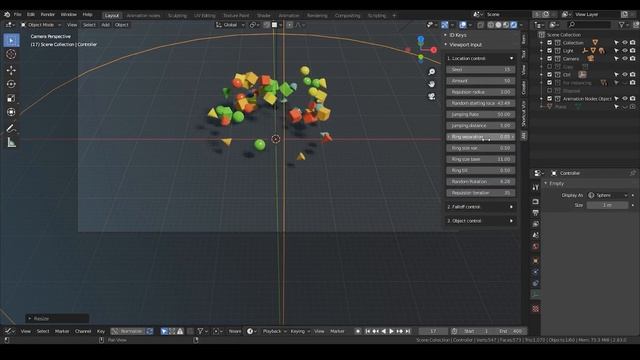This screenshot has height=360, width=640.
Task: Open the File menu
Action: [x=18, y=14]
